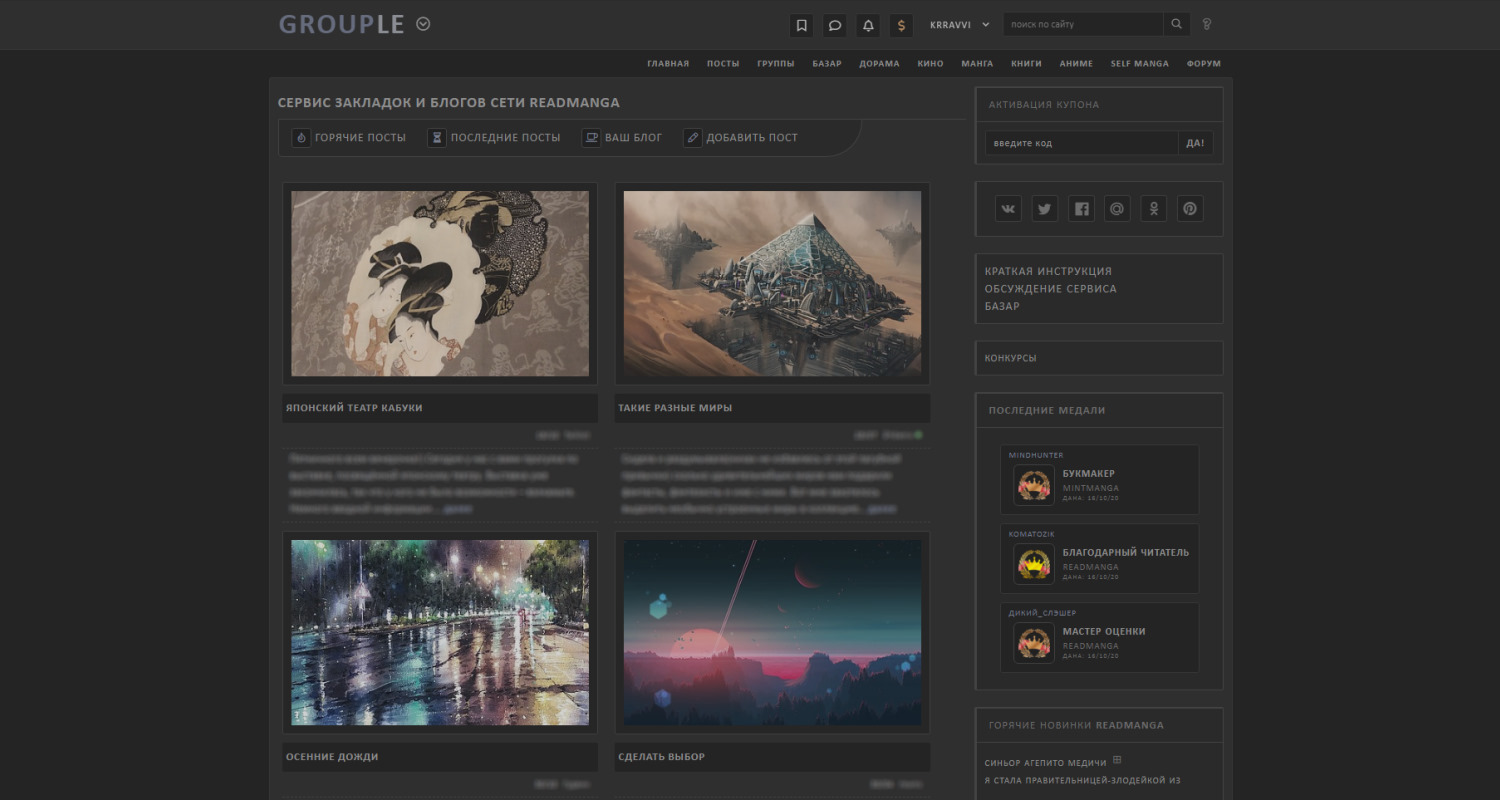Click the Facebook icon in the sidebar
Viewport: 1500px width, 800px height.
pyautogui.click(x=1081, y=208)
